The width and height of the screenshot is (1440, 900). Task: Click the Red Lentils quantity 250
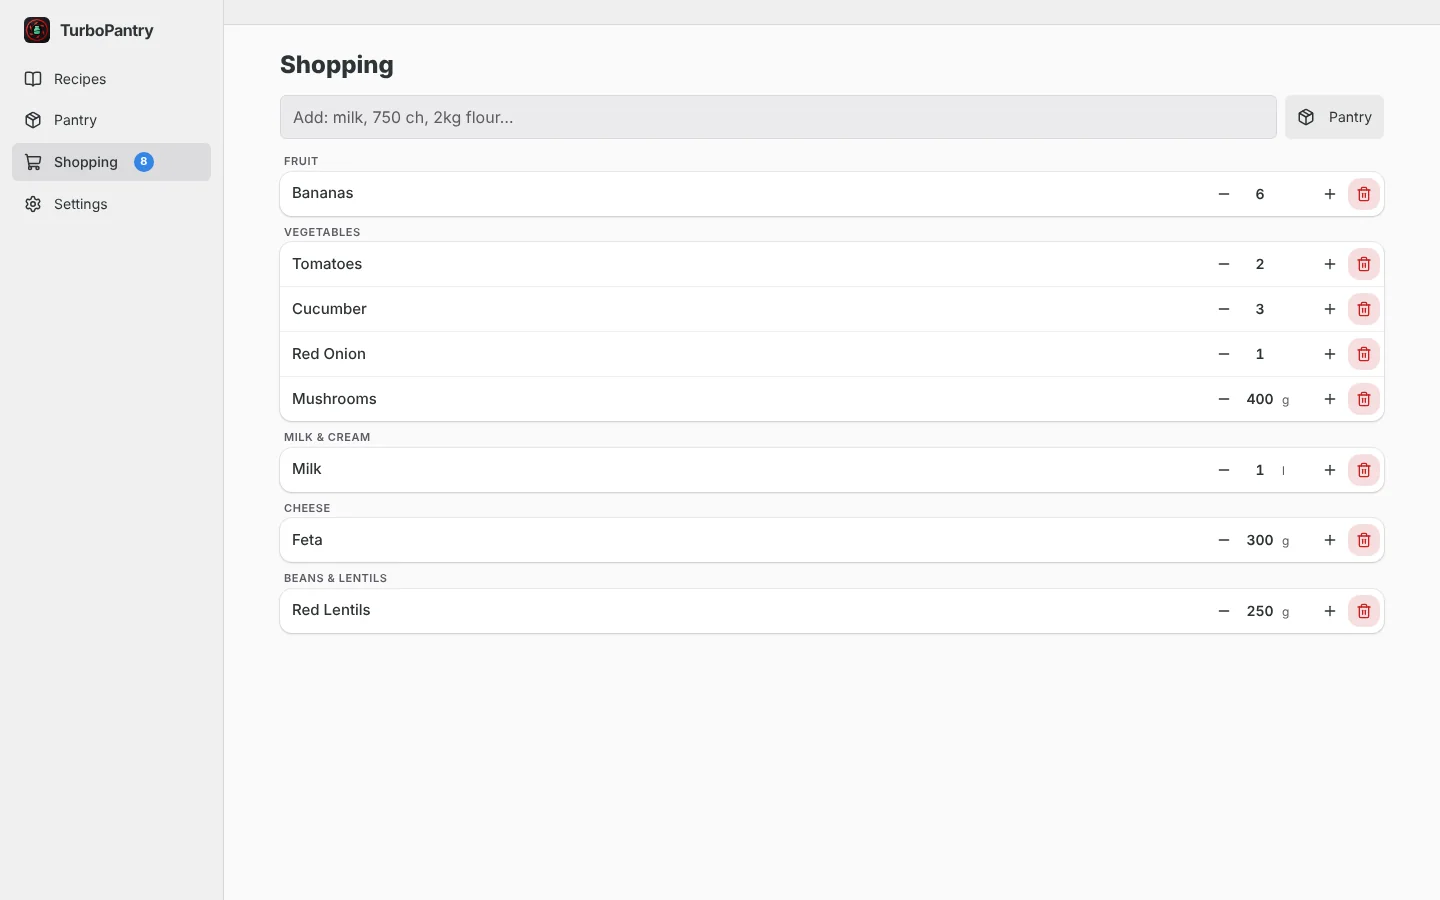1260,611
